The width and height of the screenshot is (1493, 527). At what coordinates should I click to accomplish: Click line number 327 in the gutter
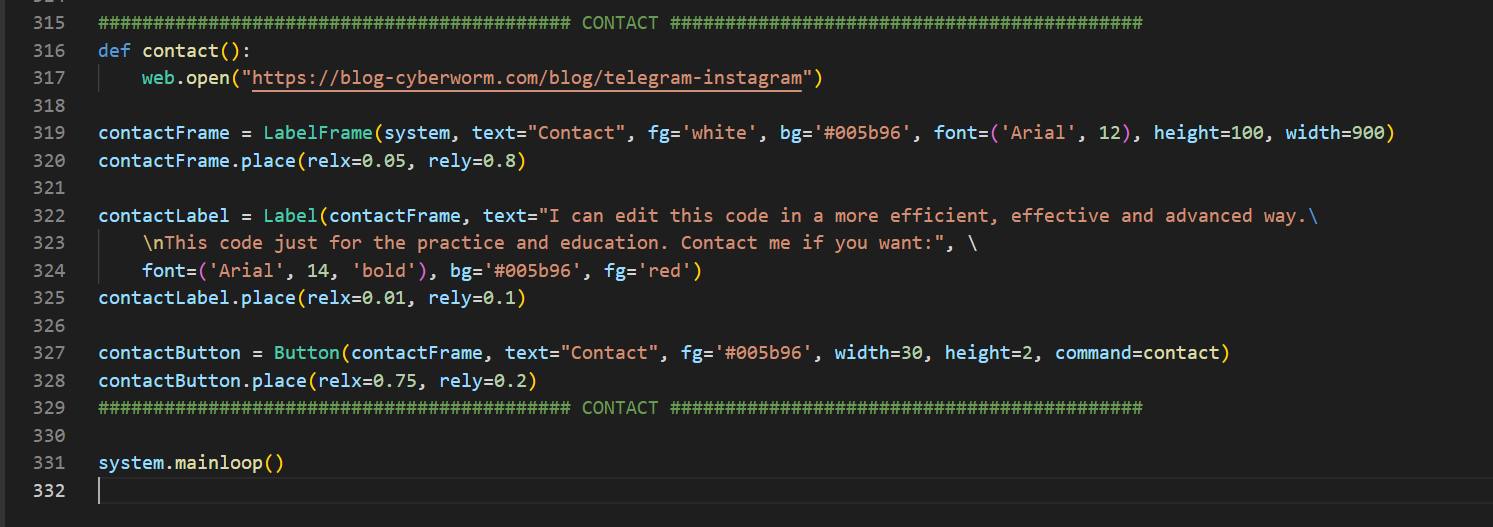click(x=48, y=353)
